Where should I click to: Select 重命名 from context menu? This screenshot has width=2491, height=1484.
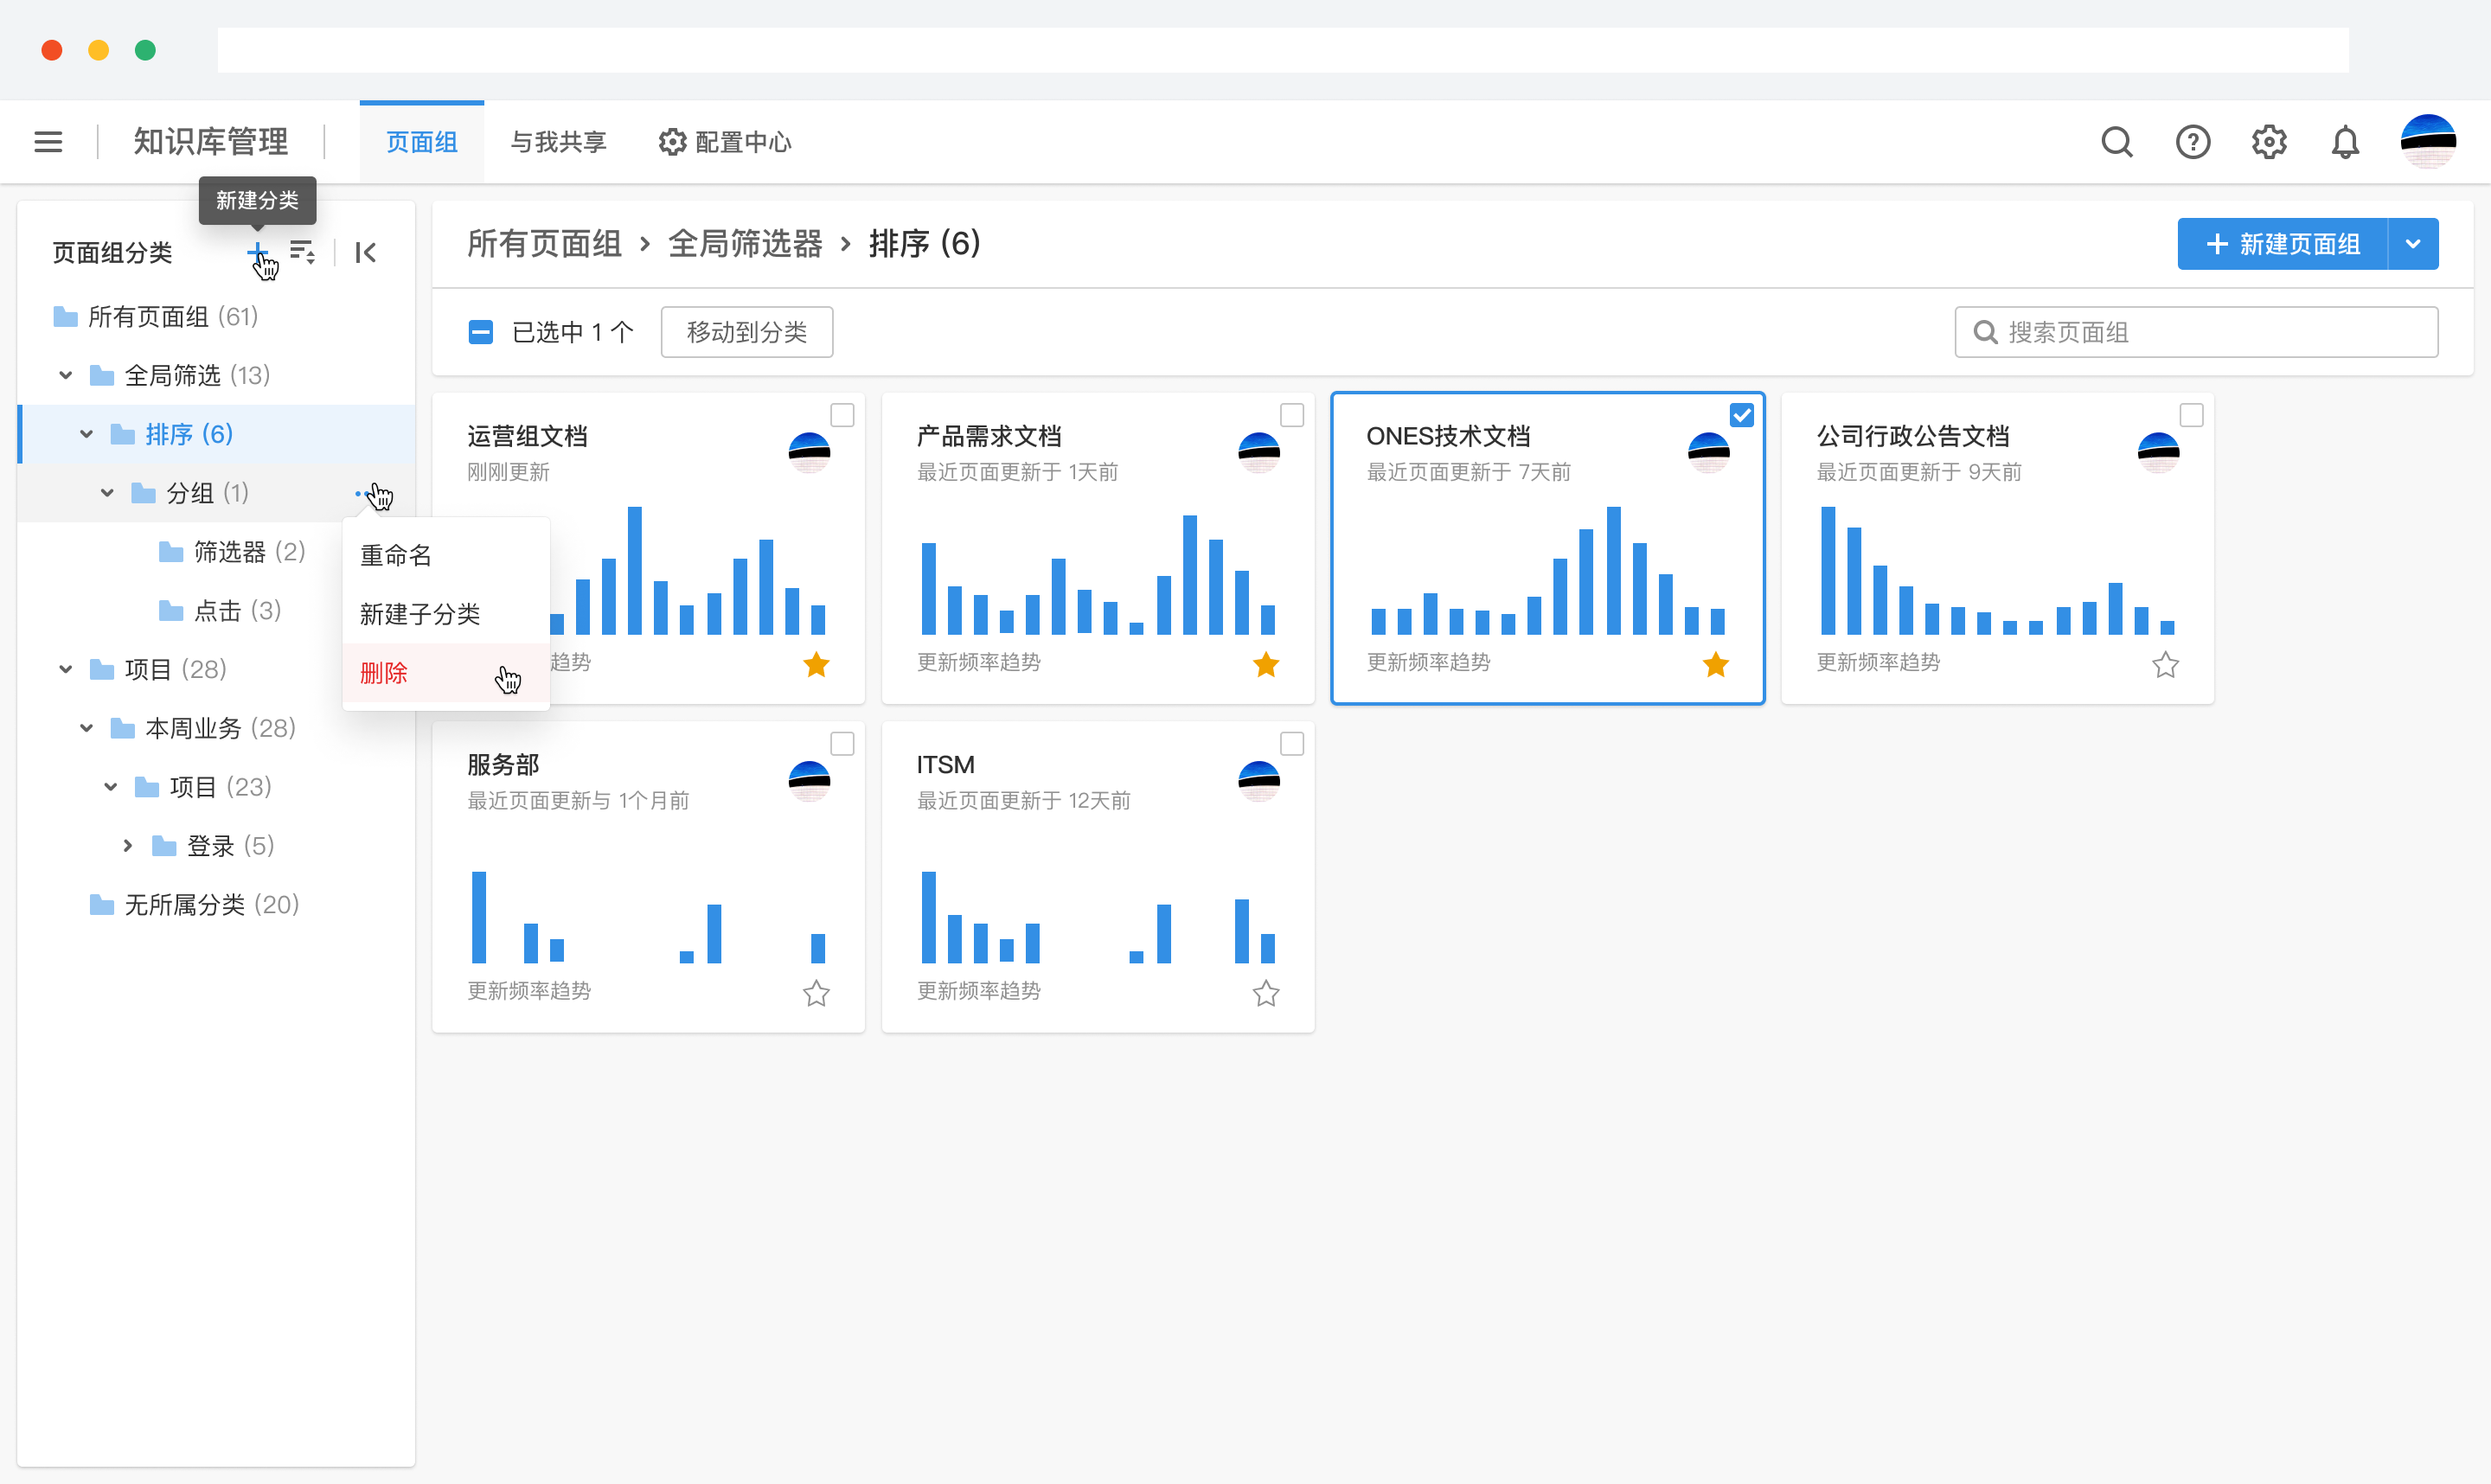click(396, 554)
